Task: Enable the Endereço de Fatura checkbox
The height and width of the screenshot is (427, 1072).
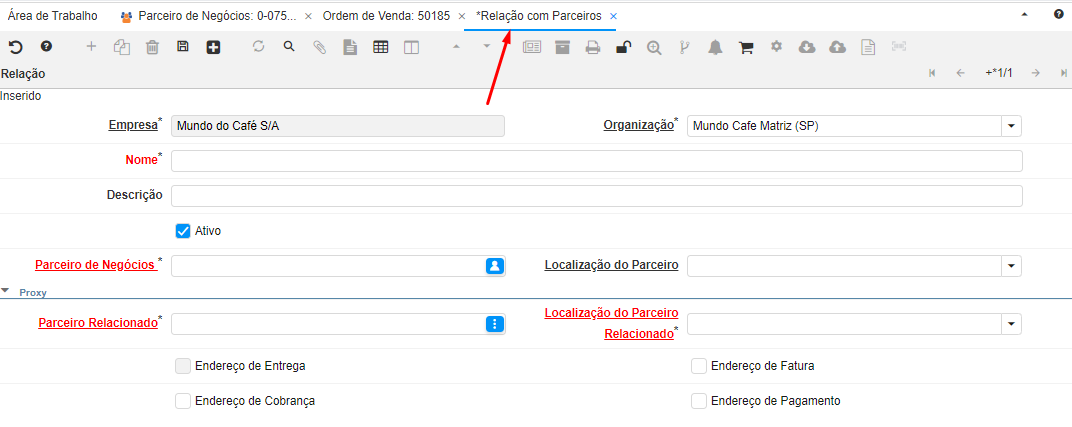Action: [x=699, y=366]
